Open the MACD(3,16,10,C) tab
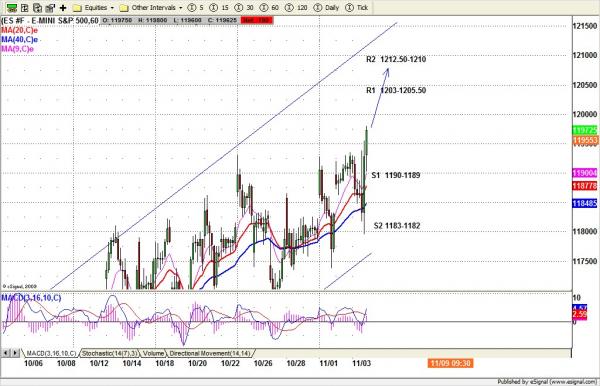This screenshot has height=386, width=600. click(51, 353)
